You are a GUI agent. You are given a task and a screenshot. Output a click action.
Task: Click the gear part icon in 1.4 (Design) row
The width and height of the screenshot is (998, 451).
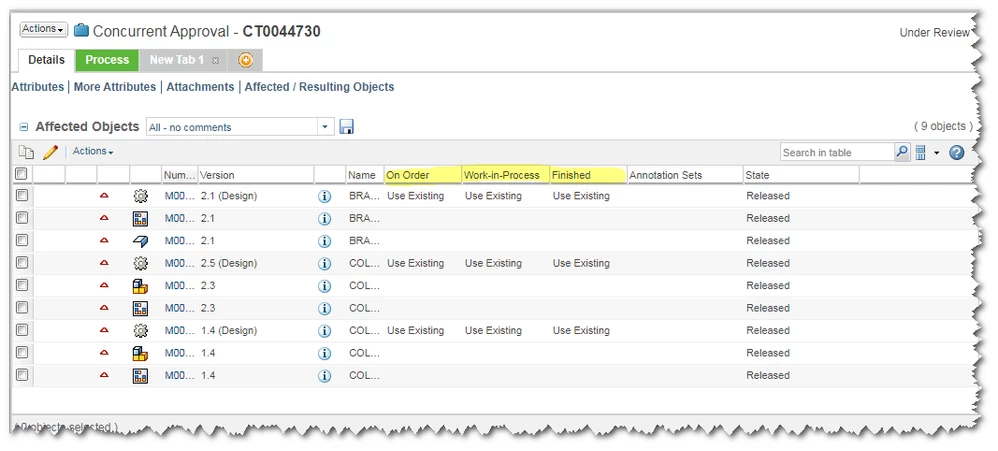pos(141,331)
